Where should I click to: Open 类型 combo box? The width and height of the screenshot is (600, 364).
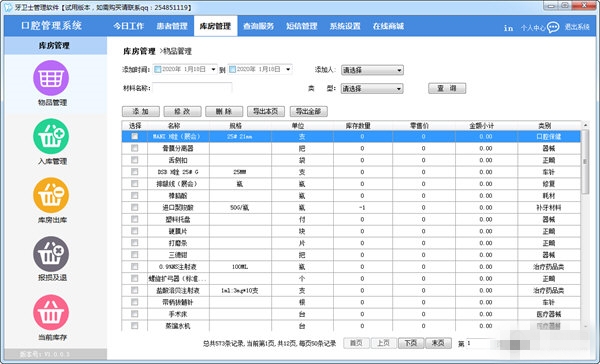372,89
